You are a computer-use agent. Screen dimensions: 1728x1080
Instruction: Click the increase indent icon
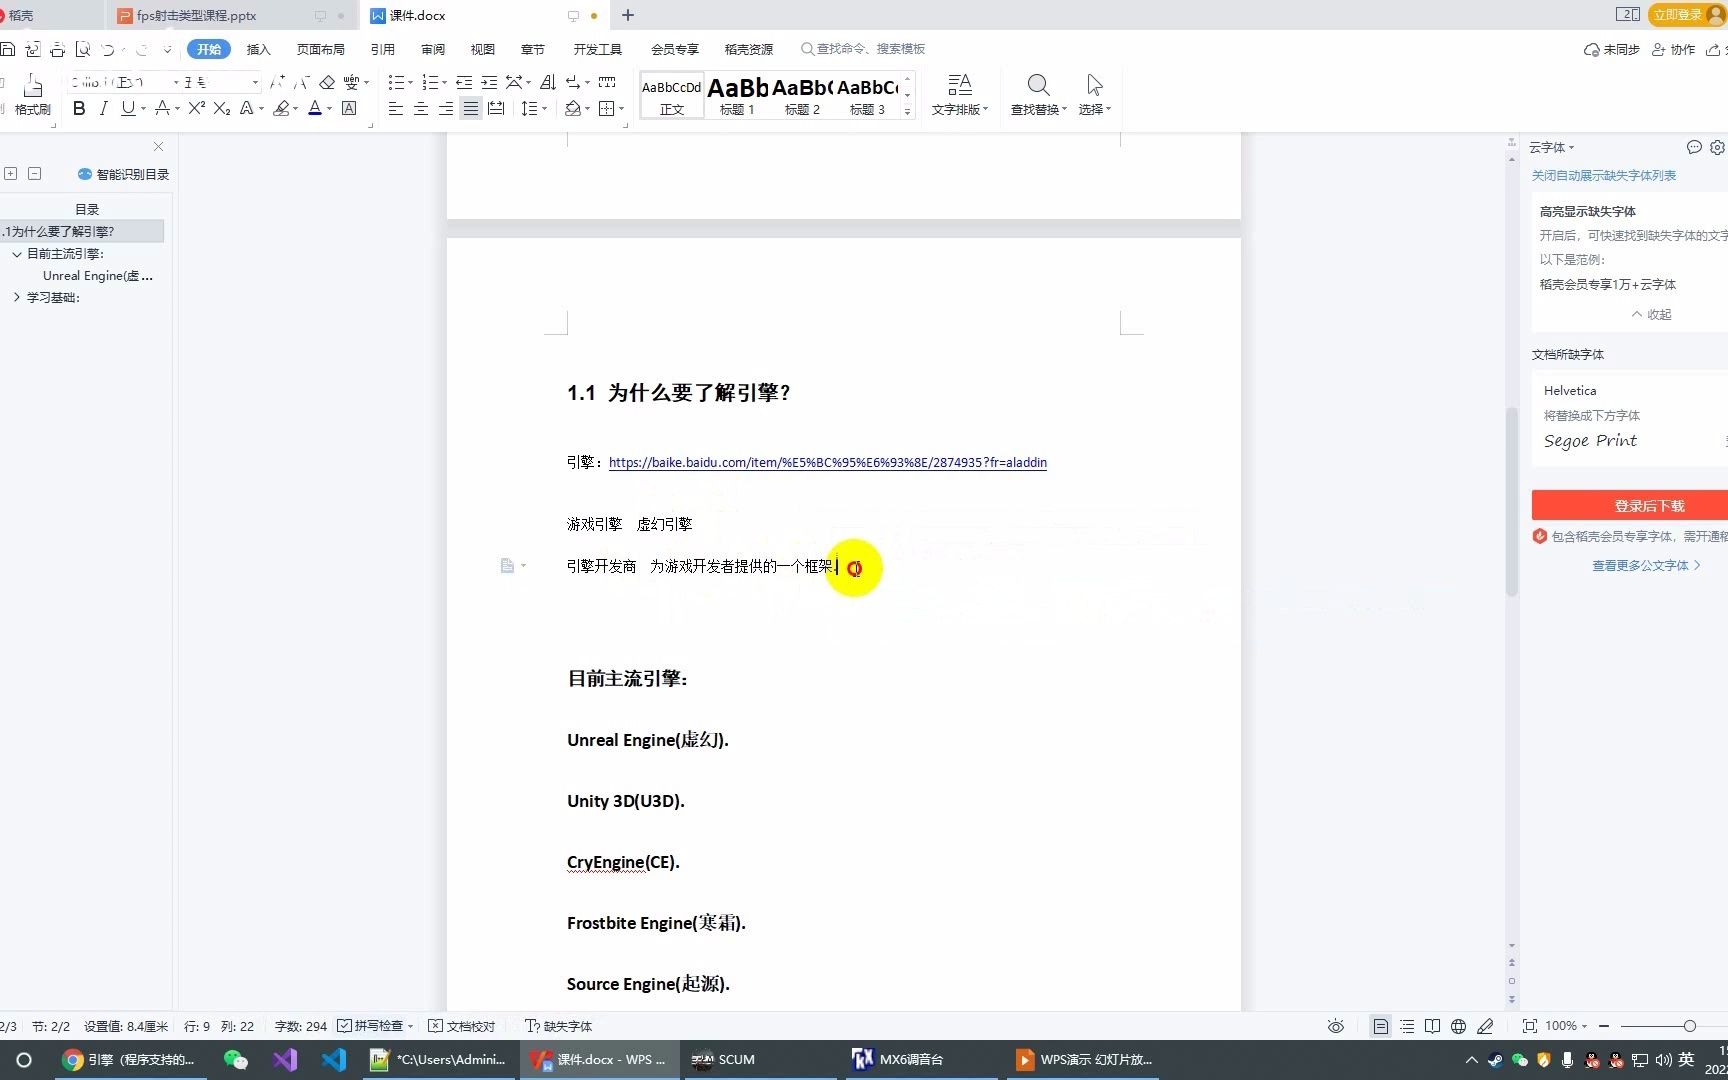[x=489, y=82]
